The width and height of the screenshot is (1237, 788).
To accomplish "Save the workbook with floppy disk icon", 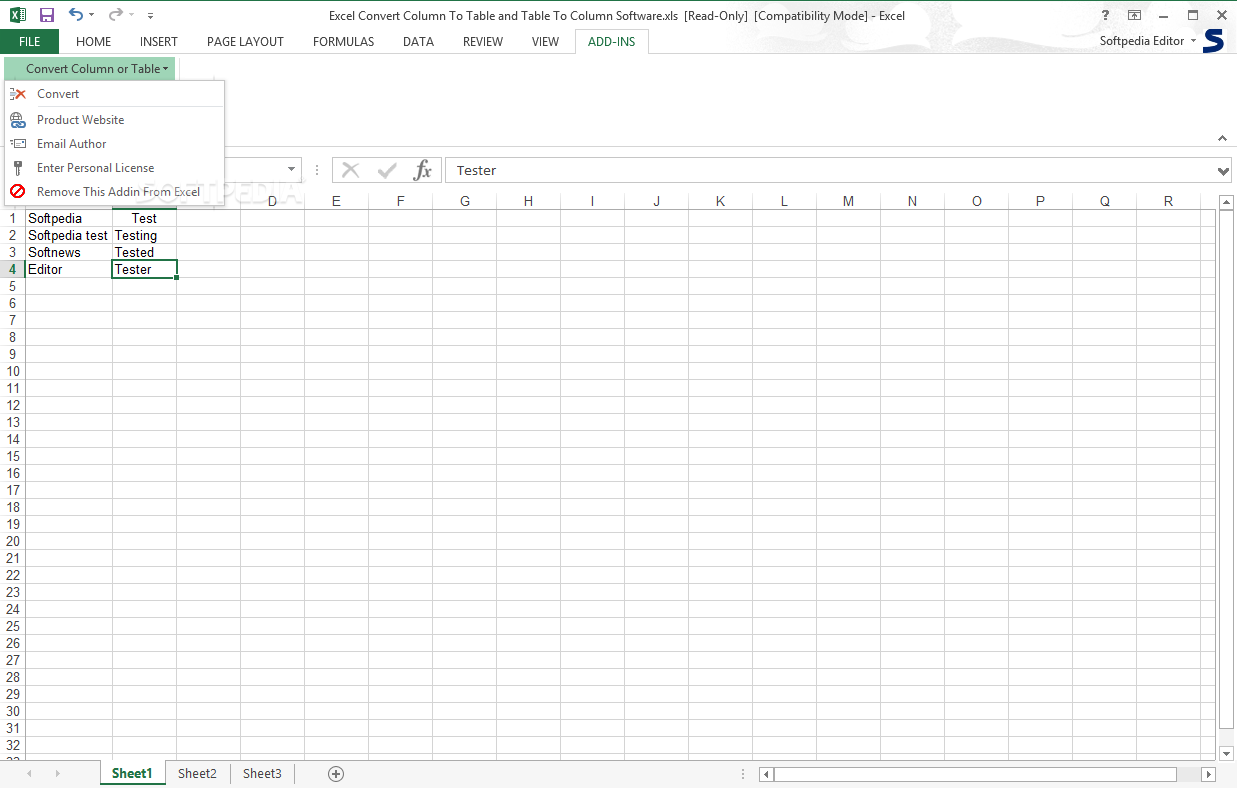I will (x=46, y=15).
